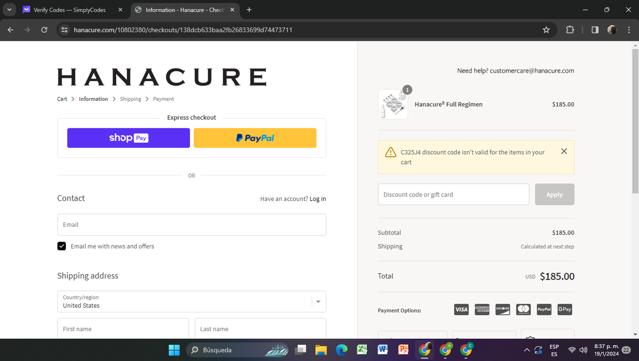Select the Payment breadcrumb step
The image size is (639, 361).
click(x=163, y=99)
